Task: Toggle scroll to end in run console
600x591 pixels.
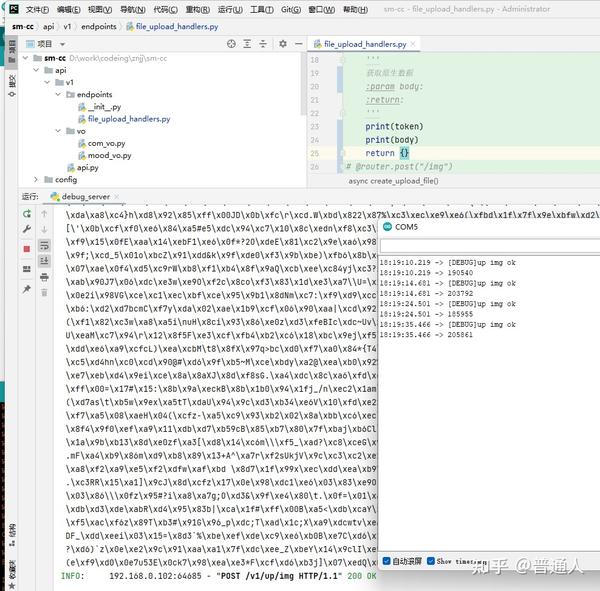Action: pyautogui.click(x=44, y=261)
